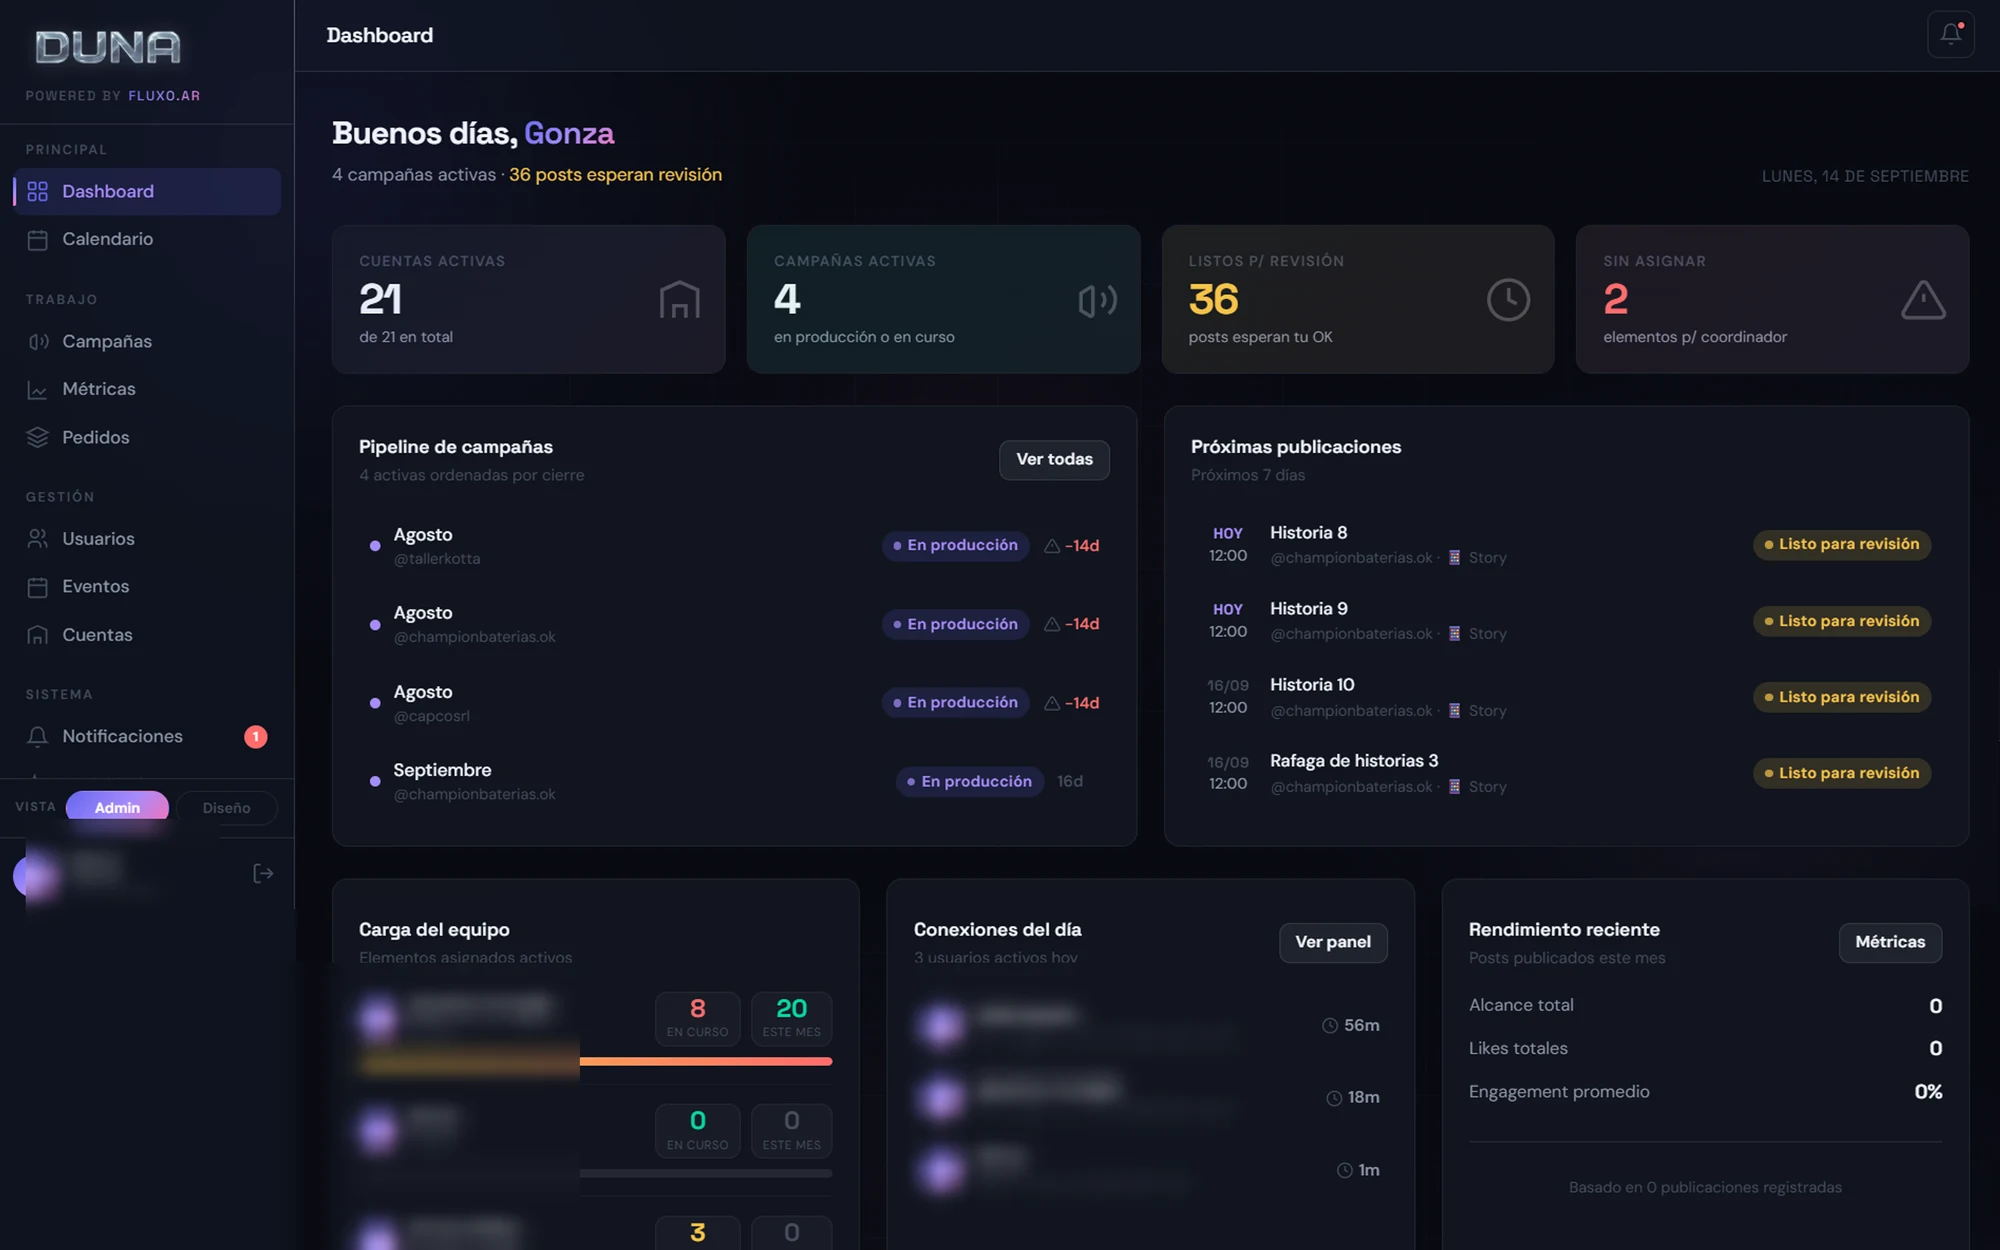
Task: Click the user avatar in sidebar
Action: [36, 876]
